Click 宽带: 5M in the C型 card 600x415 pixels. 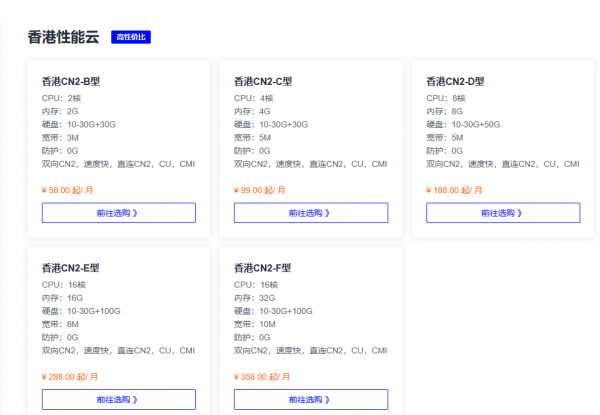click(x=253, y=138)
